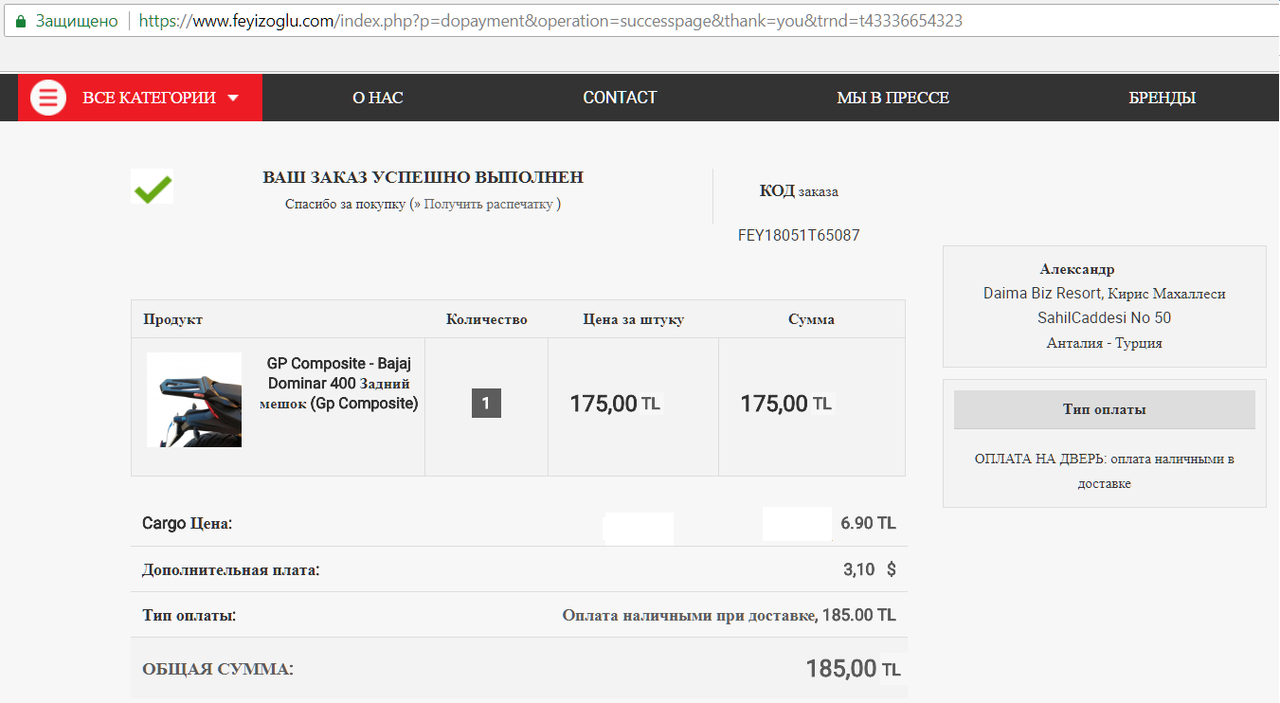Click the hamburger menu icon in red circle
The height and width of the screenshot is (703, 1280).
tap(48, 98)
